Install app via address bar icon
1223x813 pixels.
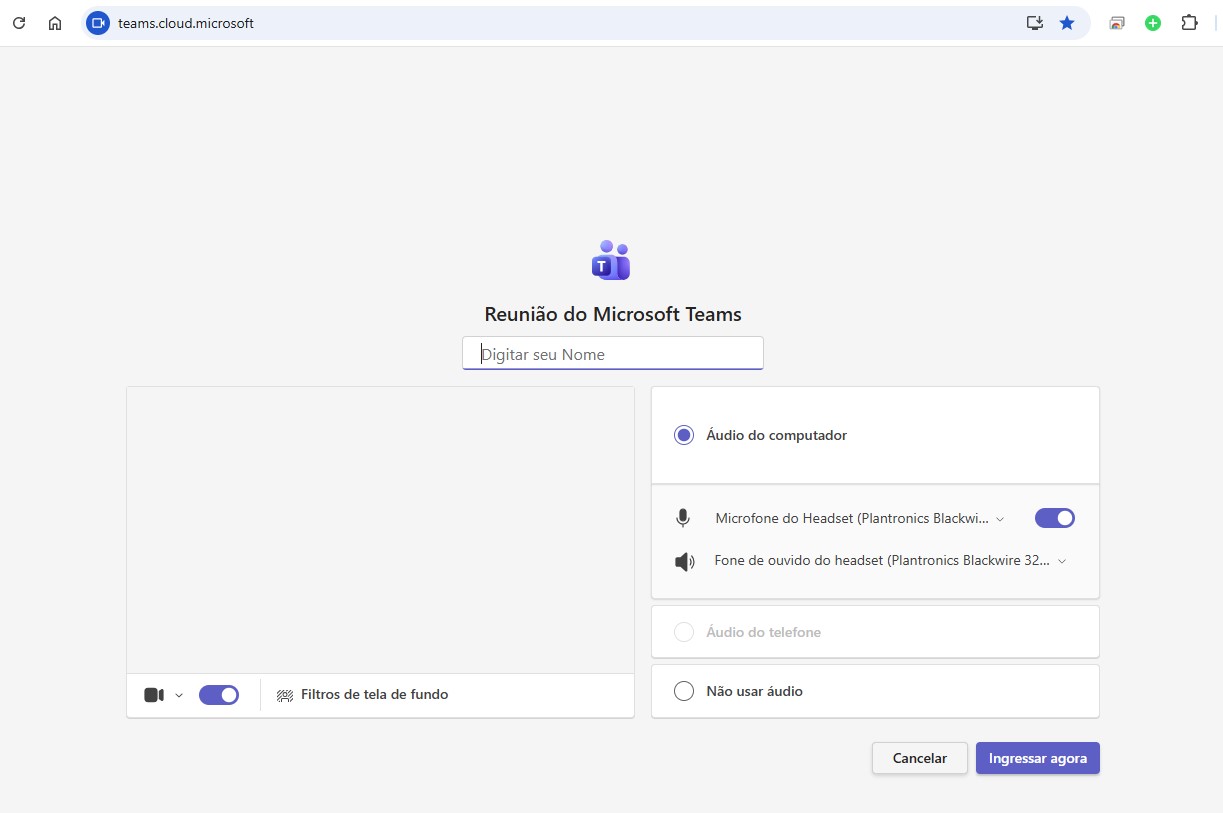tap(1035, 22)
